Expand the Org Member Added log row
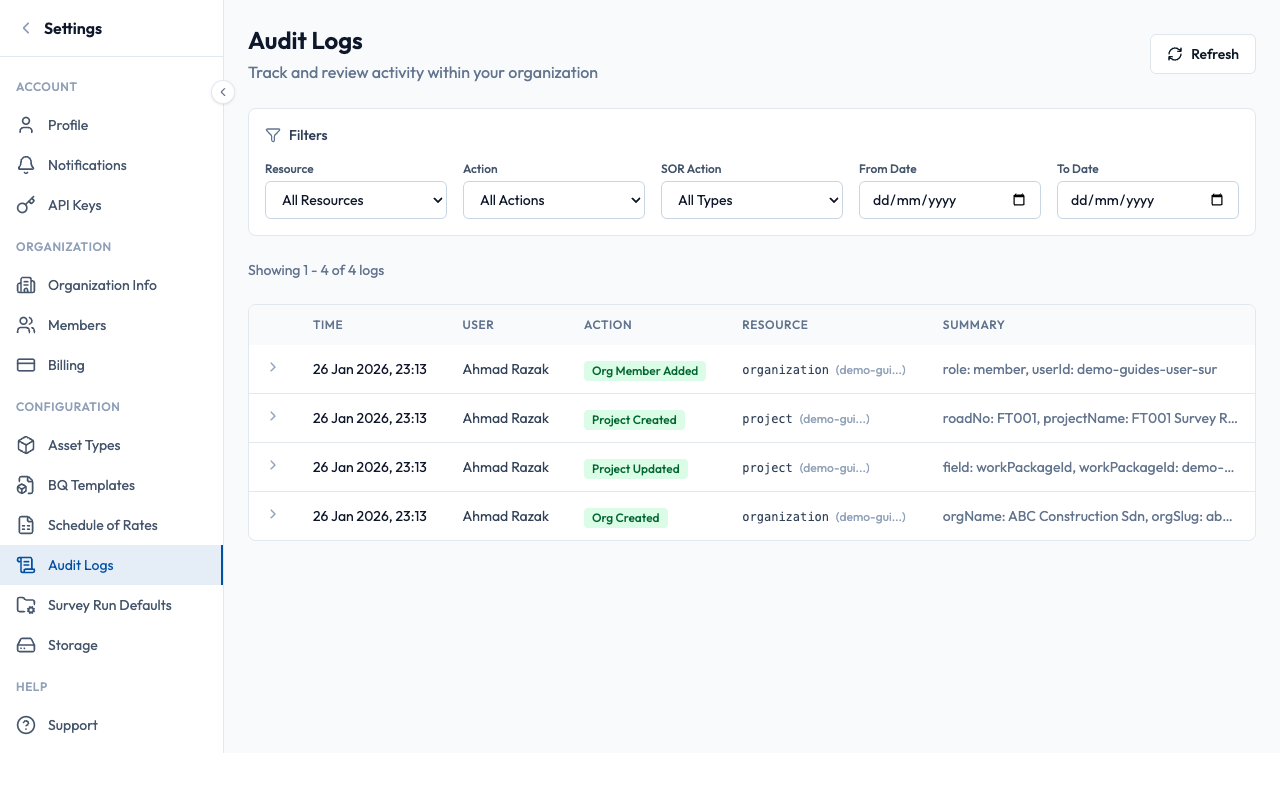1280x800 pixels. pyautogui.click(x=273, y=368)
